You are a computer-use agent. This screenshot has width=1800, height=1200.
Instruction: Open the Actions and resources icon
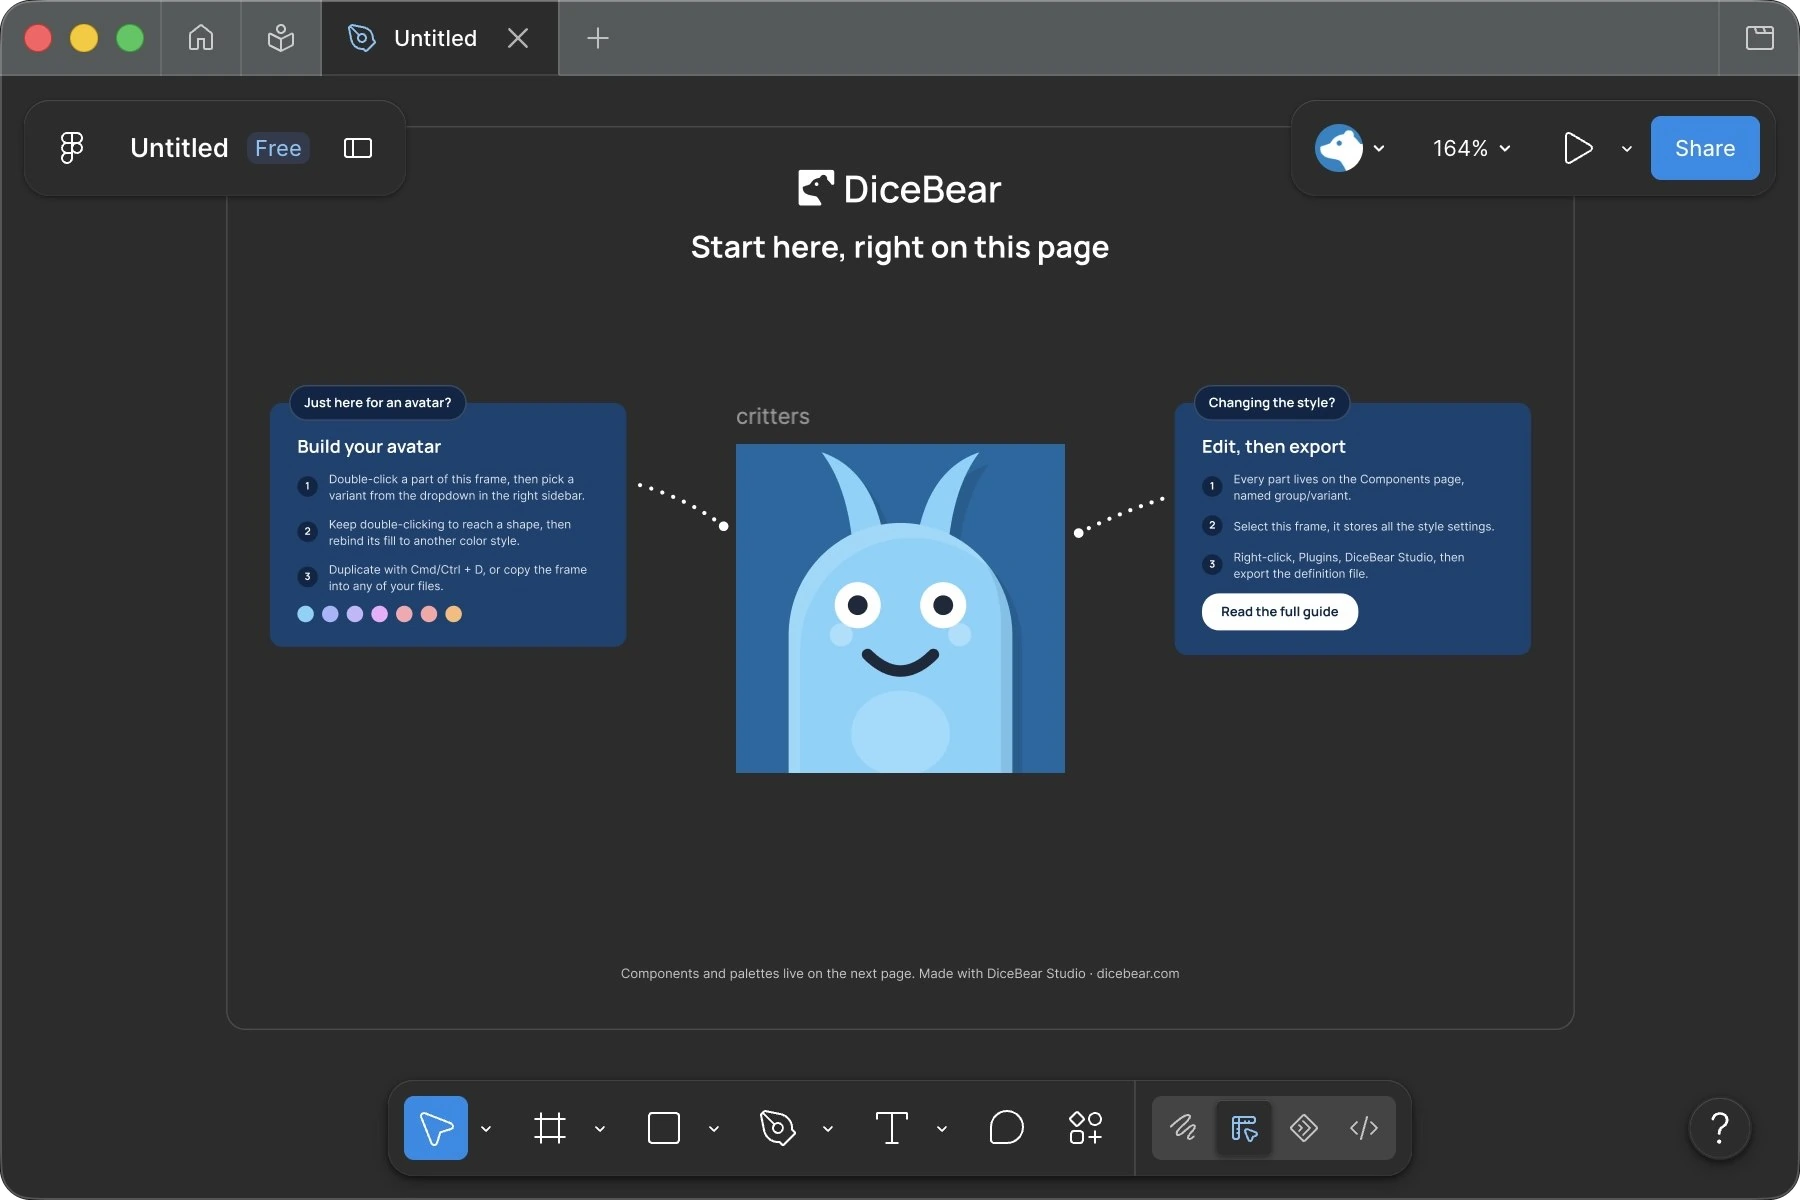[1086, 1128]
